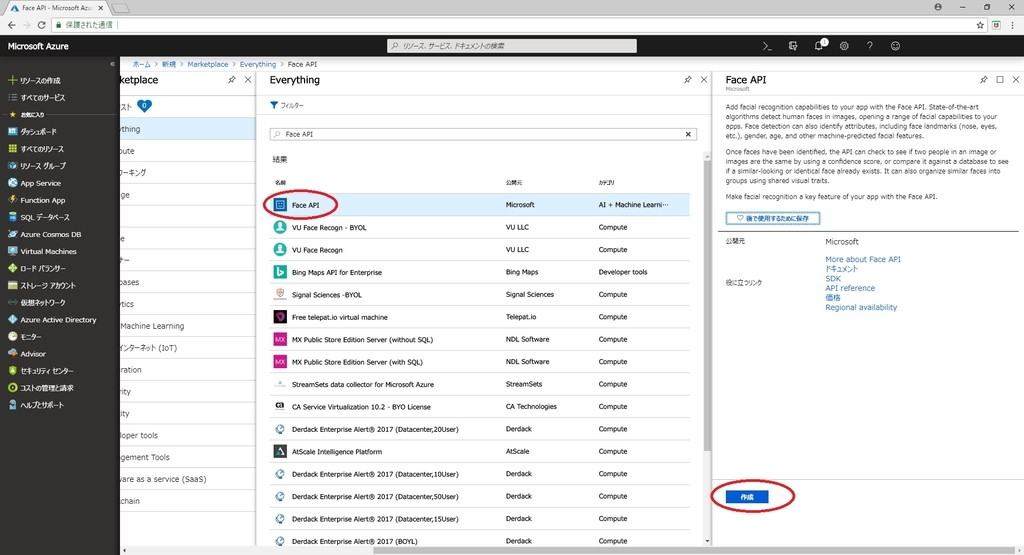Select MX Public Store Edition Server (with SQL)
Viewport: 1024px width, 555px height.
point(480,362)
